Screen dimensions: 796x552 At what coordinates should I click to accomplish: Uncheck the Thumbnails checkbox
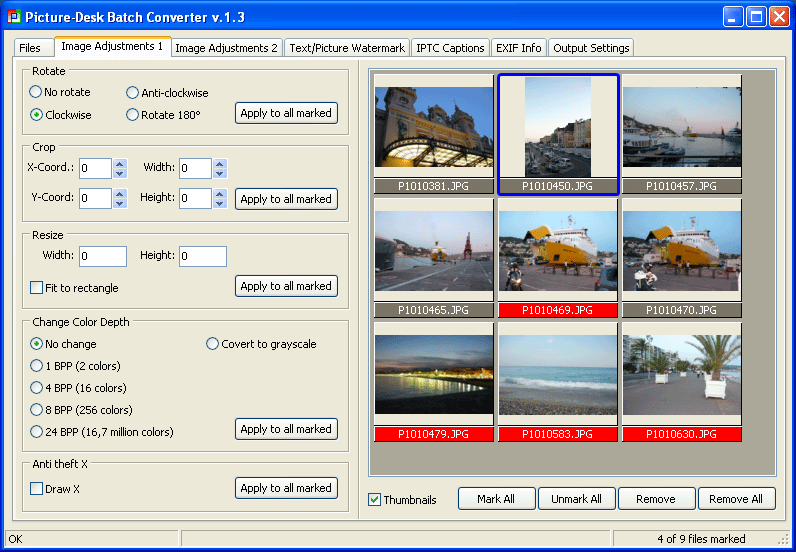click(x=375, y=500)
